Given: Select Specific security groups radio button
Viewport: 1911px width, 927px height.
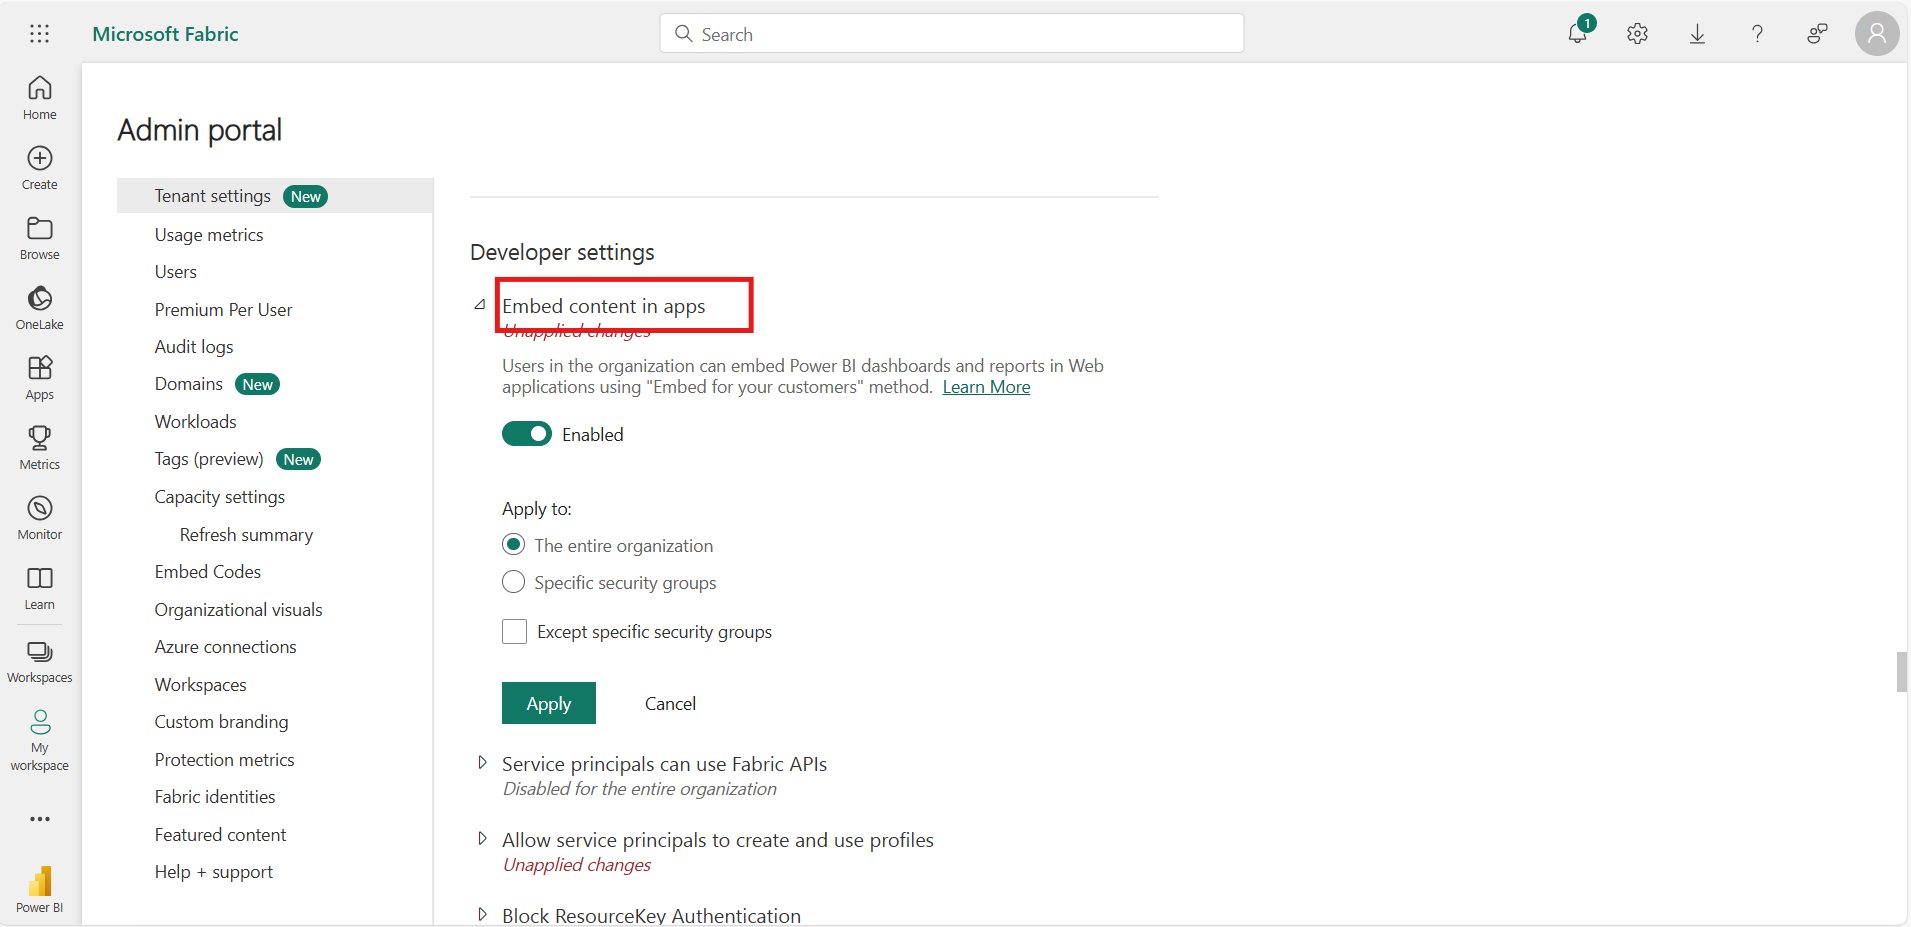Looking at the screenshot, I should 513,582.
